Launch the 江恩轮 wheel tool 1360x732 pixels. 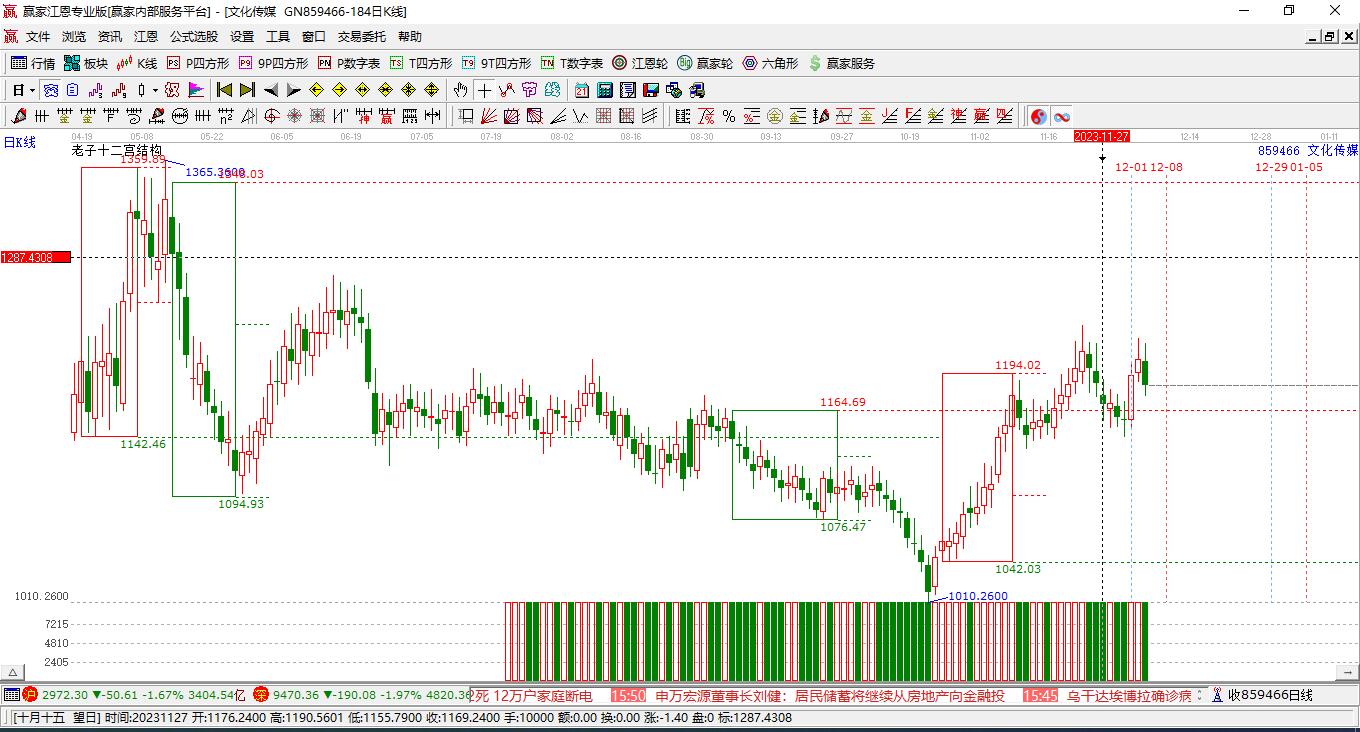(x=640, y=63)
